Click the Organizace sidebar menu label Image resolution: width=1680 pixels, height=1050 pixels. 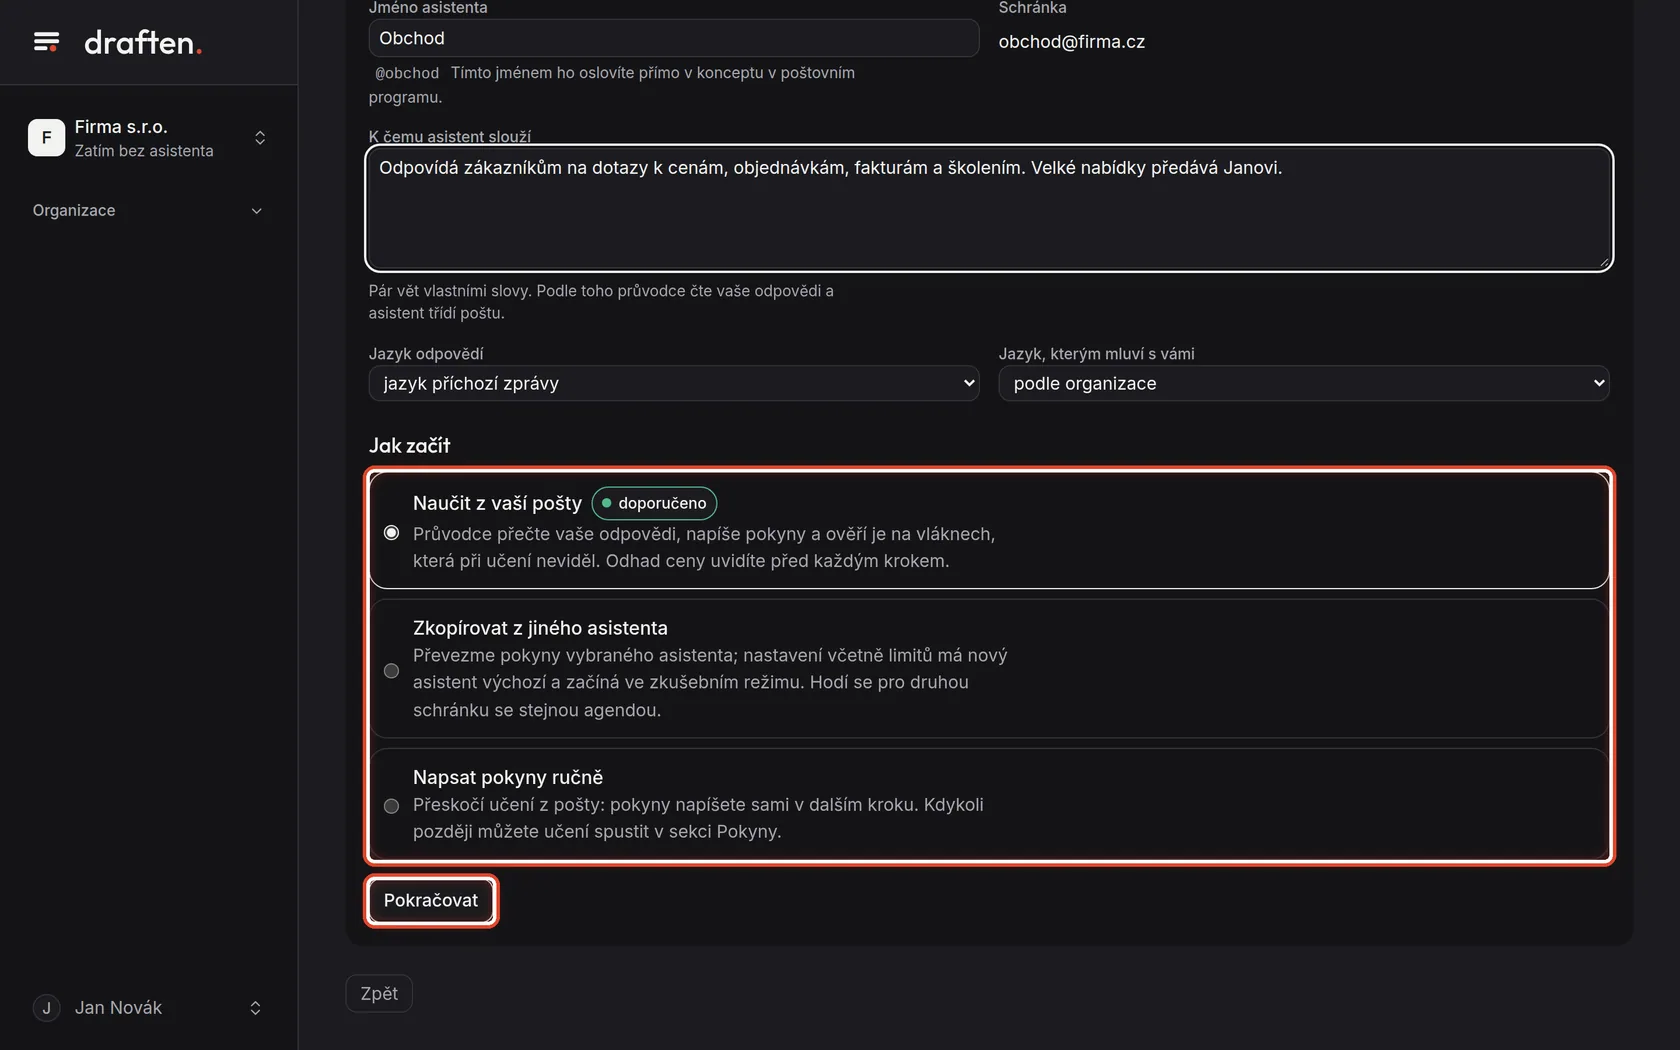pyautogui.click(x=74, y=211)
